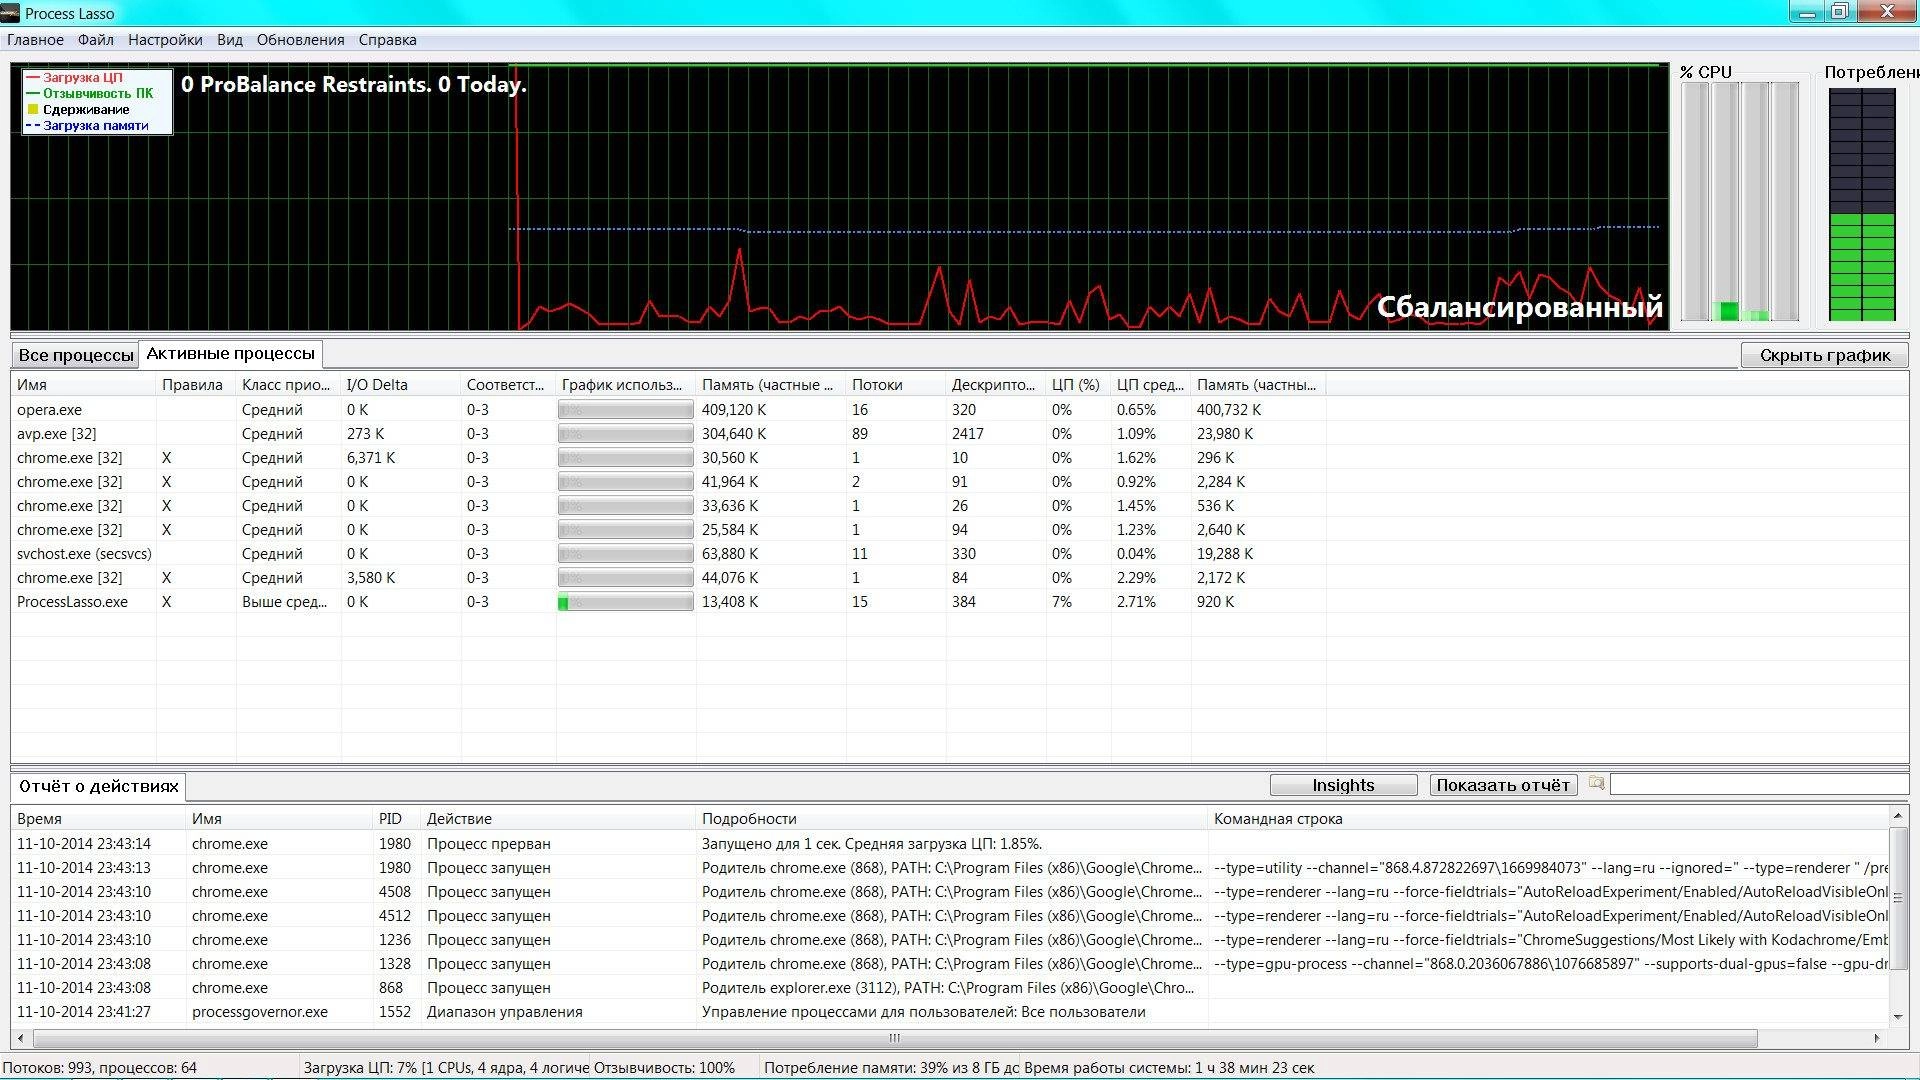
Task: Click the Process Lasso title bar app icon
Action: (x=10, y=13)
